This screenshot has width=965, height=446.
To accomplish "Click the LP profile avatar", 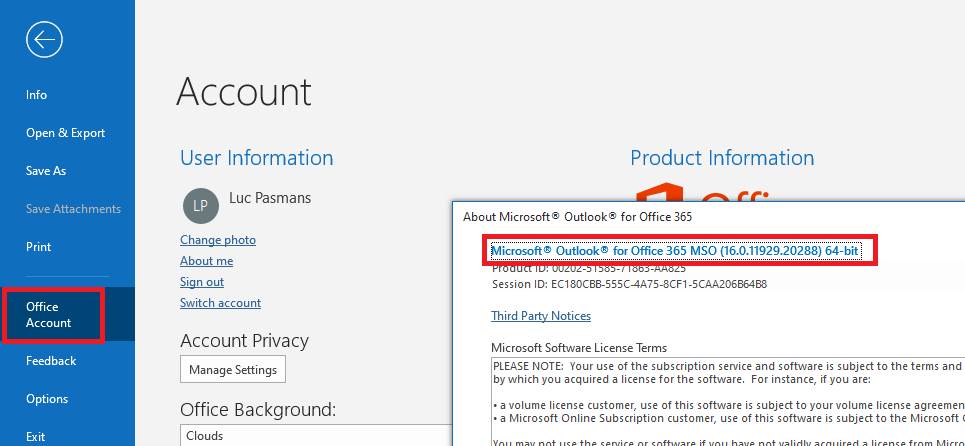I will coord(201,206).
